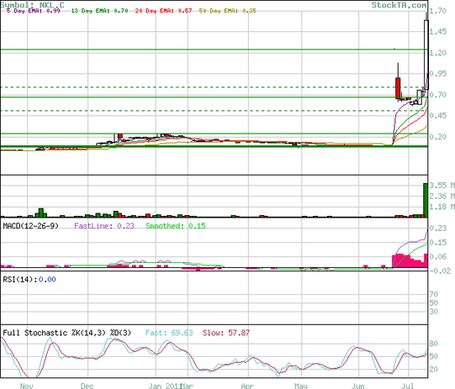Click the Apr date axis label
The image size is (455, 389).
pos(247,386)
